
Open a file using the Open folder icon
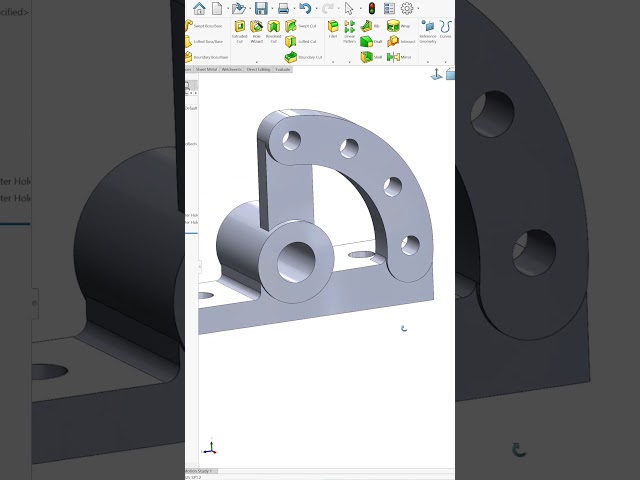(238, 8)
